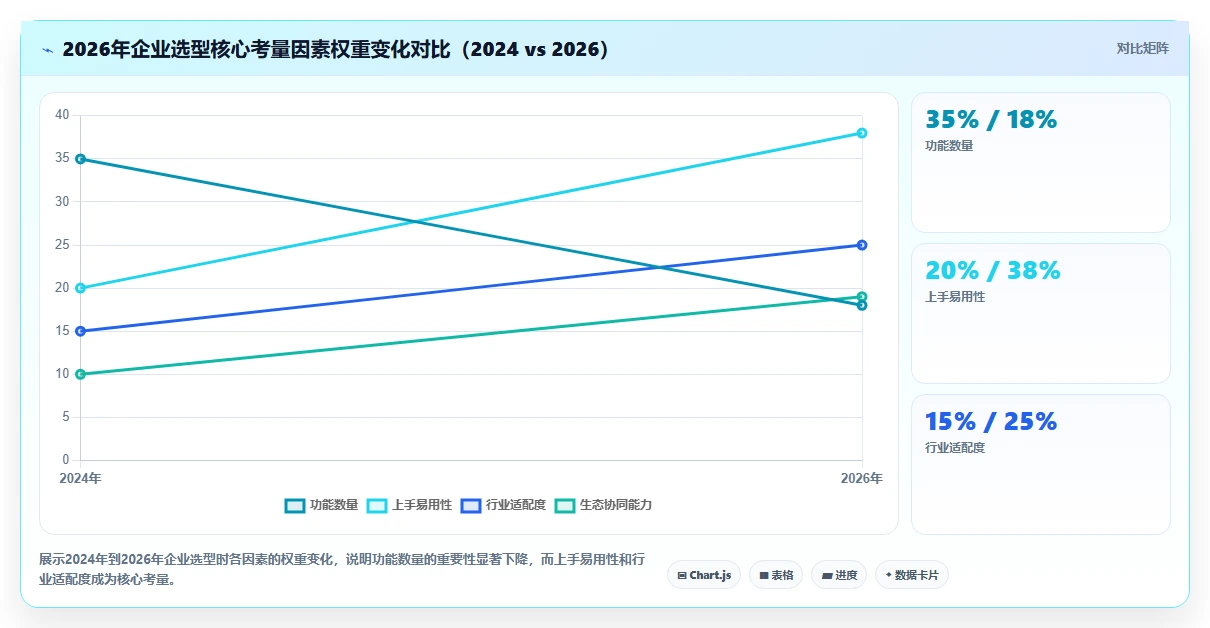Screen dimensions: 1210x628
Task: Click the lightning icon beside the chart title
Action: pos(47,50)
